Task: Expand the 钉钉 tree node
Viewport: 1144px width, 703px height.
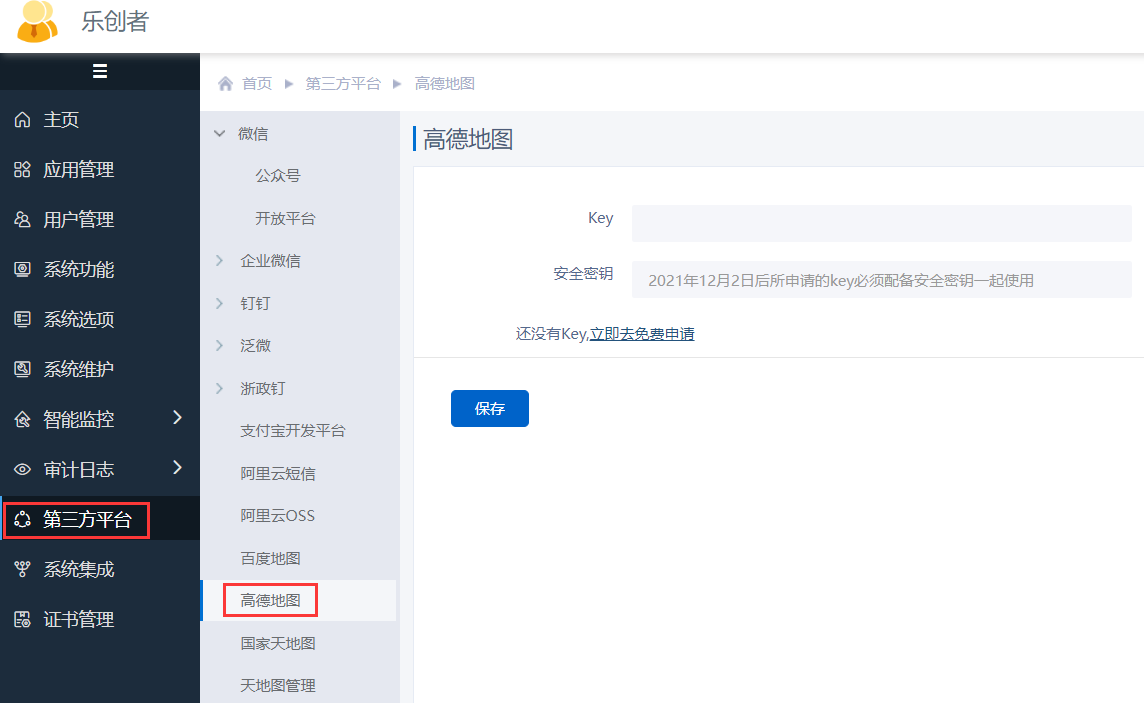Action: [220, 303]
